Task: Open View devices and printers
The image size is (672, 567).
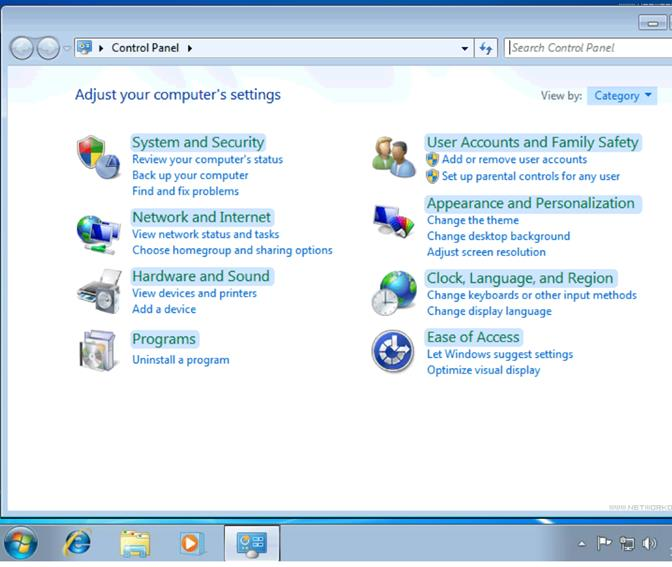Action: pos(194,294)
